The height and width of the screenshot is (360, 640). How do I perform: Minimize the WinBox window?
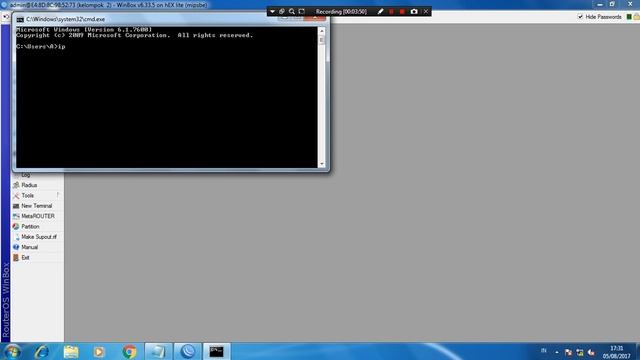point(600,4)
